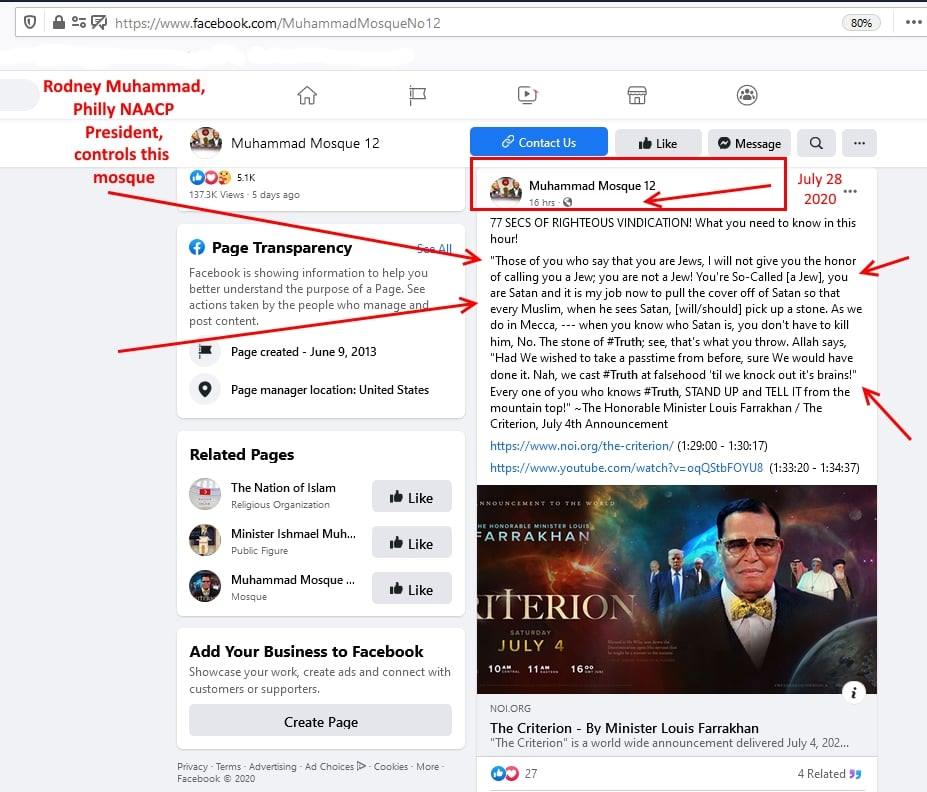Click the Terms footer link
This screenshot has width=927, height=792.
click(x=228, y=767)
